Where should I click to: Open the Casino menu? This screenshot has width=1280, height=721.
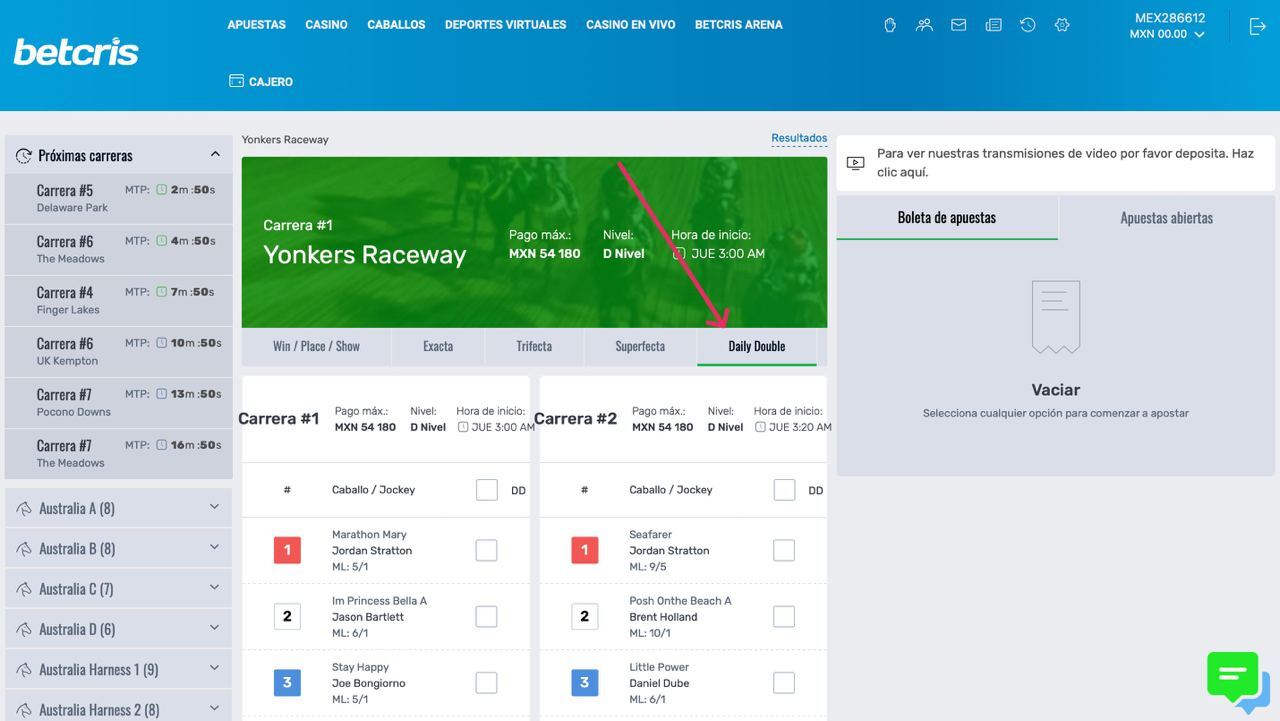327,25
